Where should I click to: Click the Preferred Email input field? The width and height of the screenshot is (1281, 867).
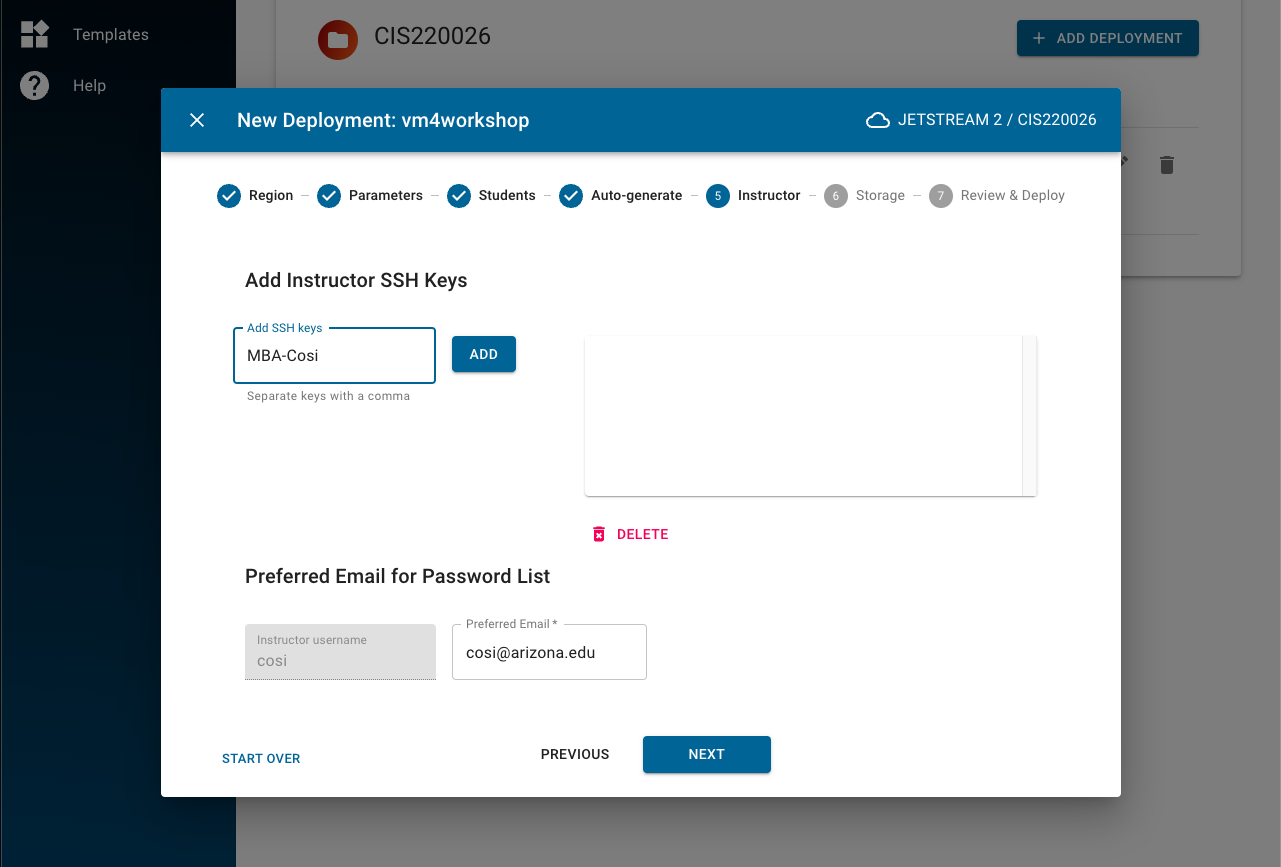point(549,652)
